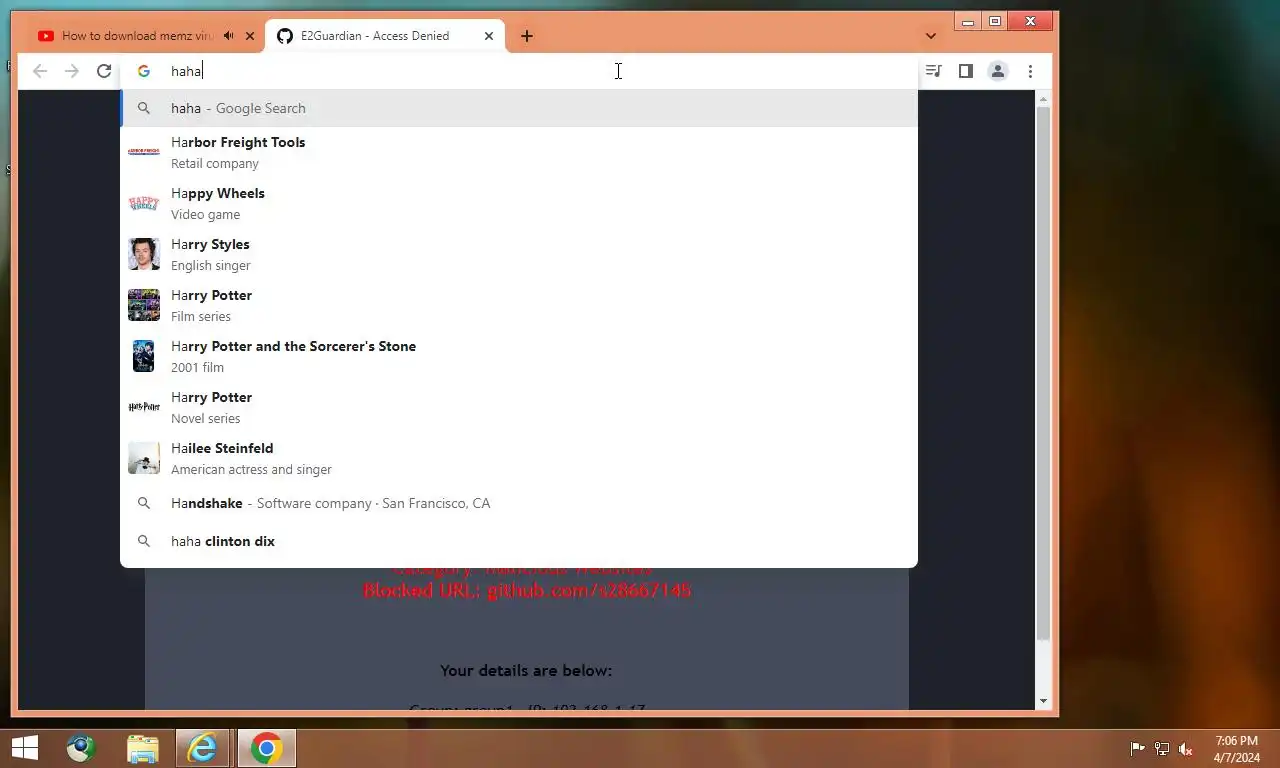Launch Internet Explorer from the taskbar
Viewport: 1280px width, 768px height.
tap(203, 748)
